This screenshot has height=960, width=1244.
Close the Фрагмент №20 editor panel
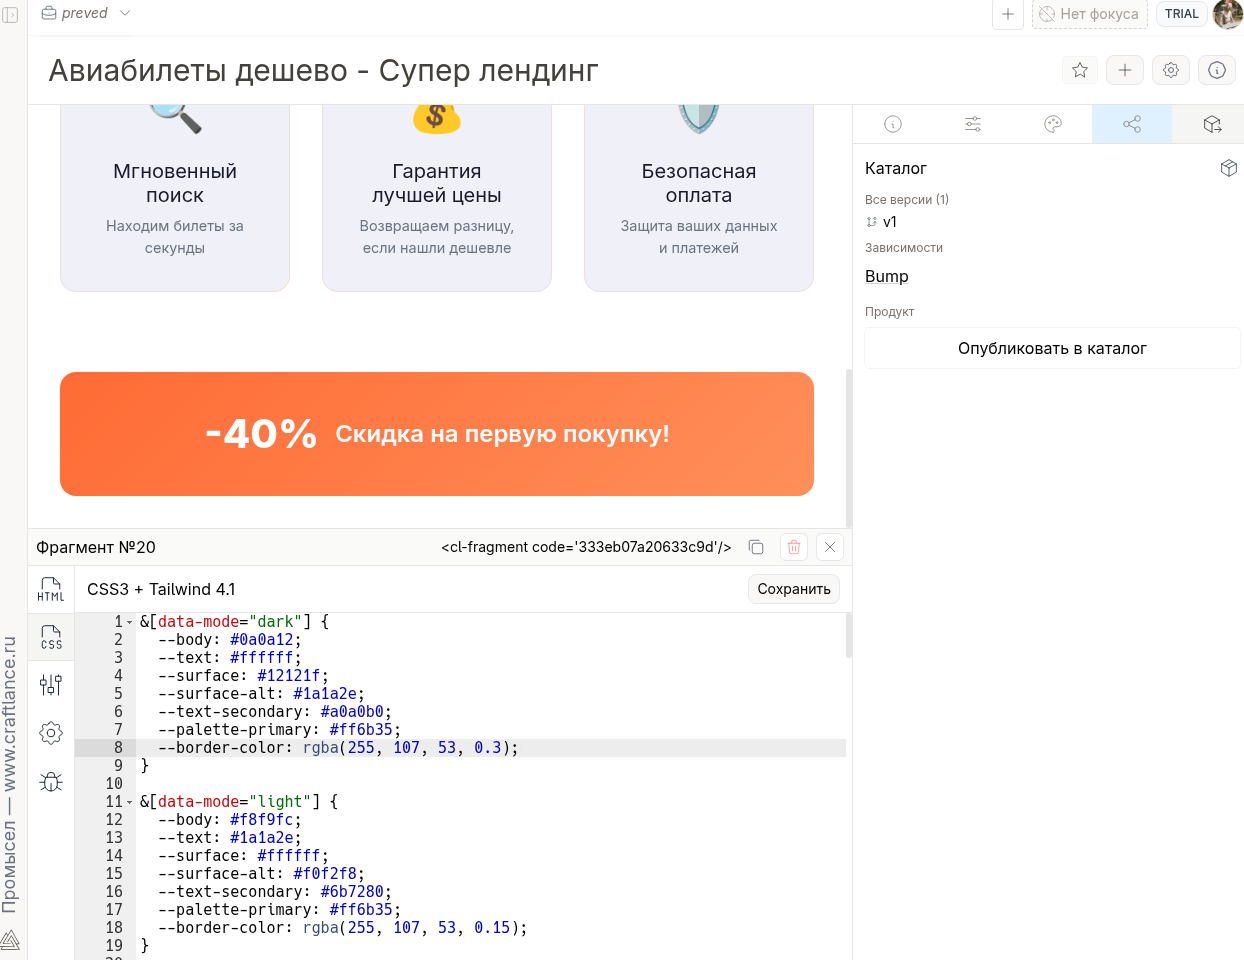point(829,547)
